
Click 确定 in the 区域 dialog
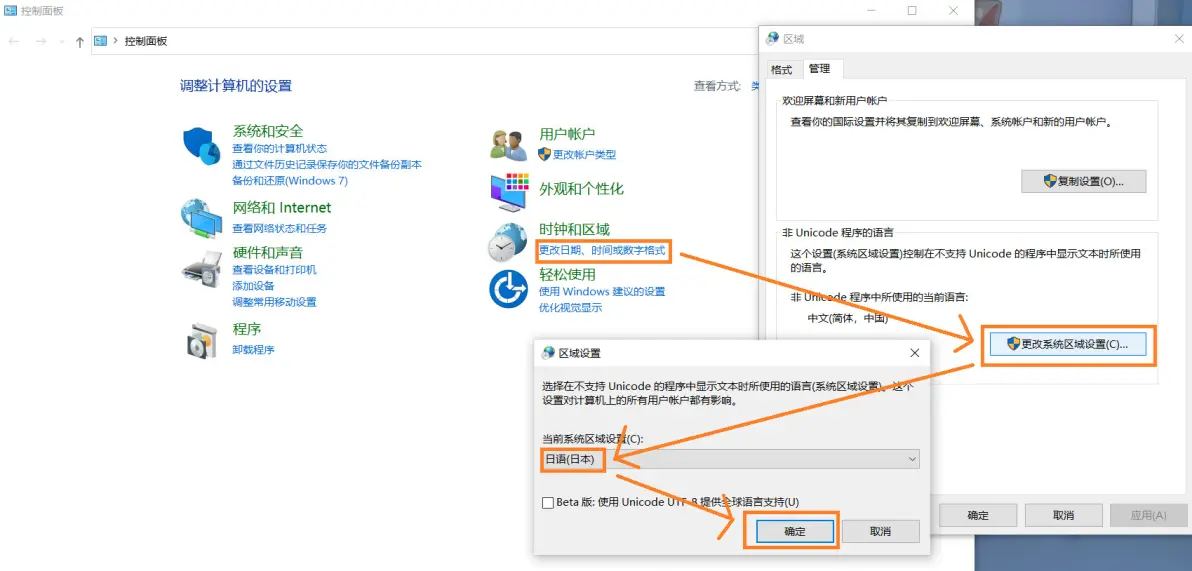coord(978,515)
